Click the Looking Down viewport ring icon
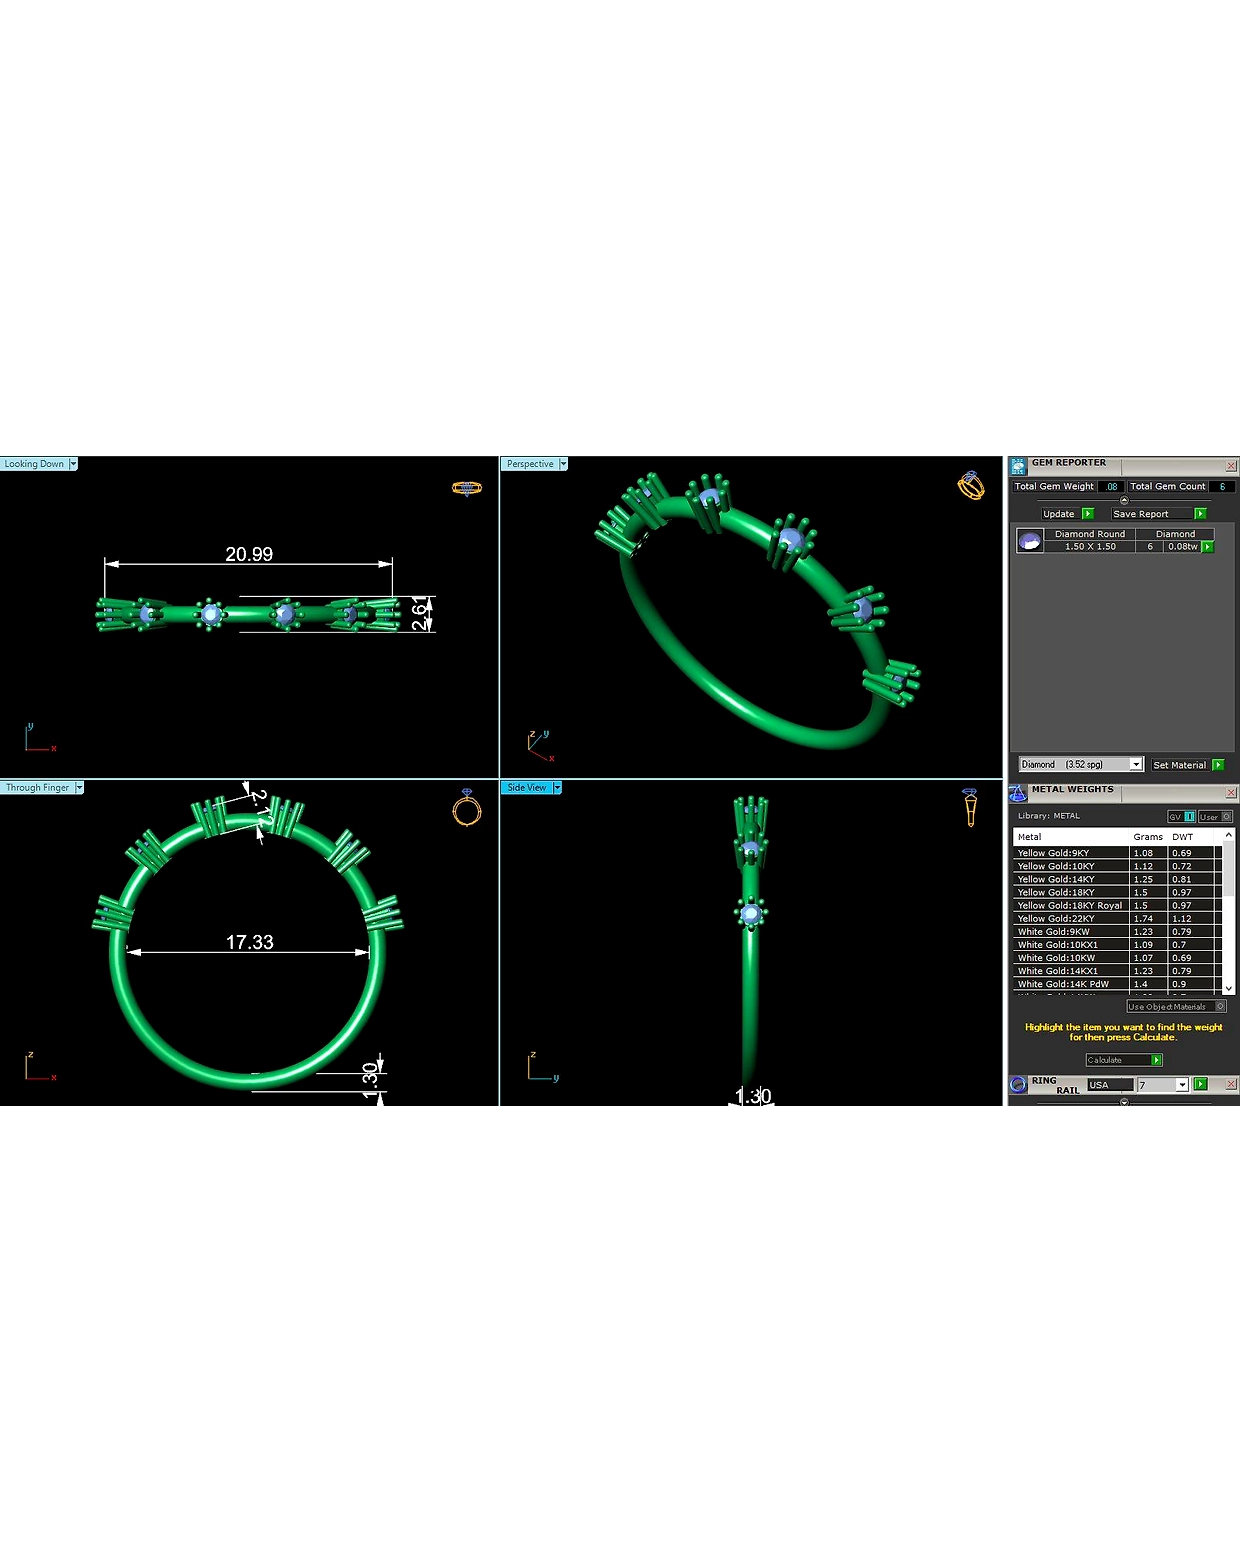This screenshot has width=1240, height=1562. click(467, 488)
